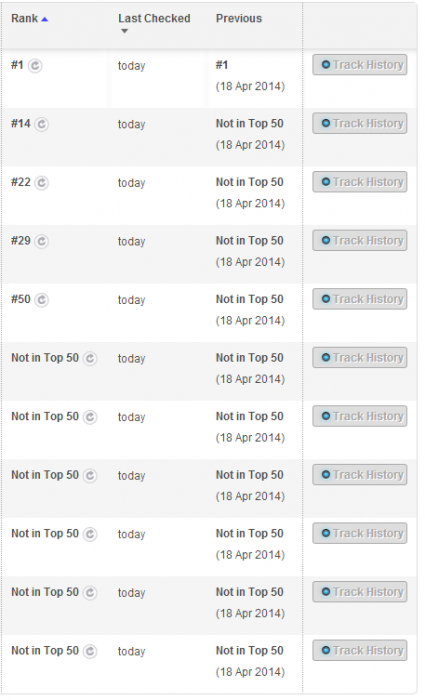Refresh the last Not in Top 50 row
This screenshot has height=700, width=425.
(90, 651)
